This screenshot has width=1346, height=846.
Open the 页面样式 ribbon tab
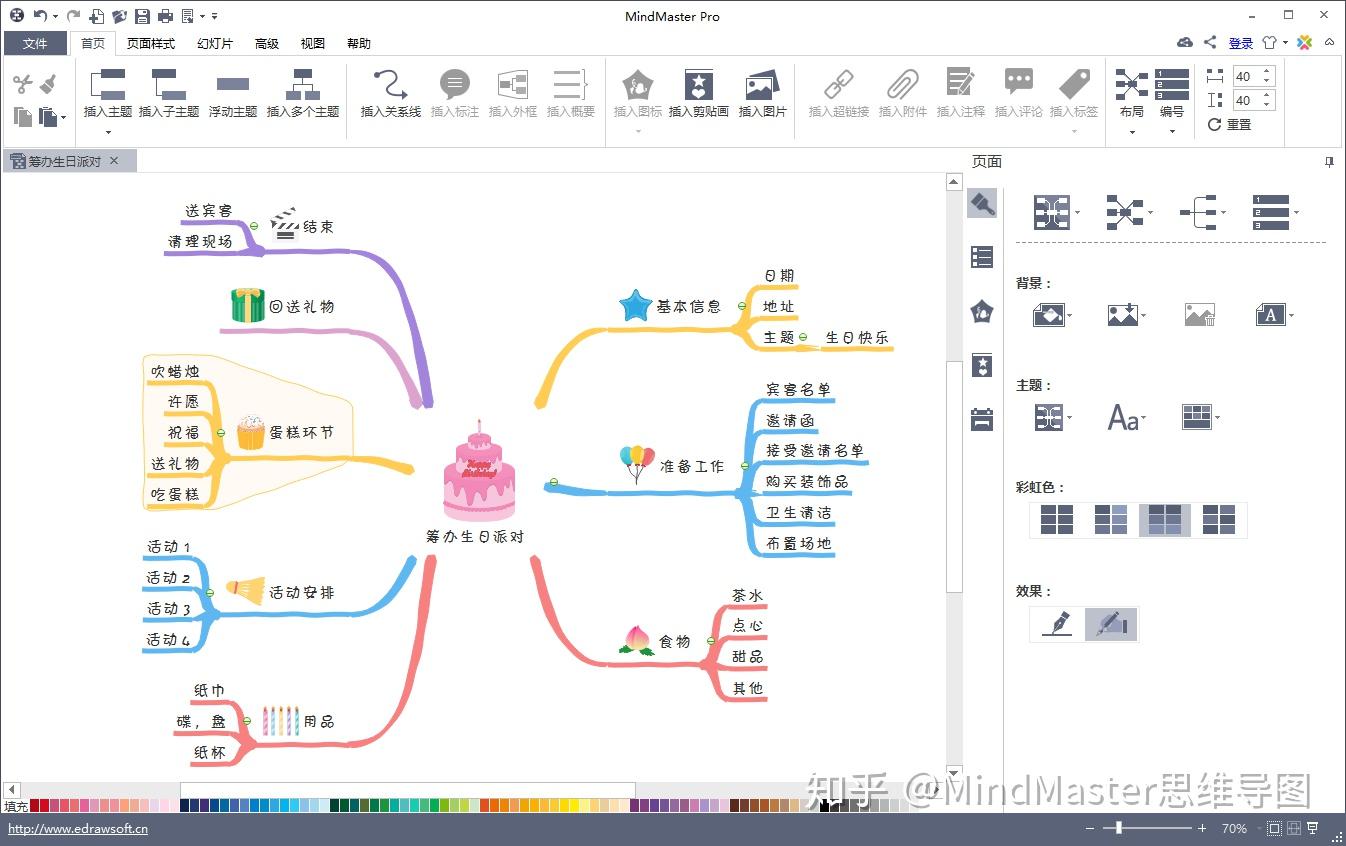tap(151, 43)
